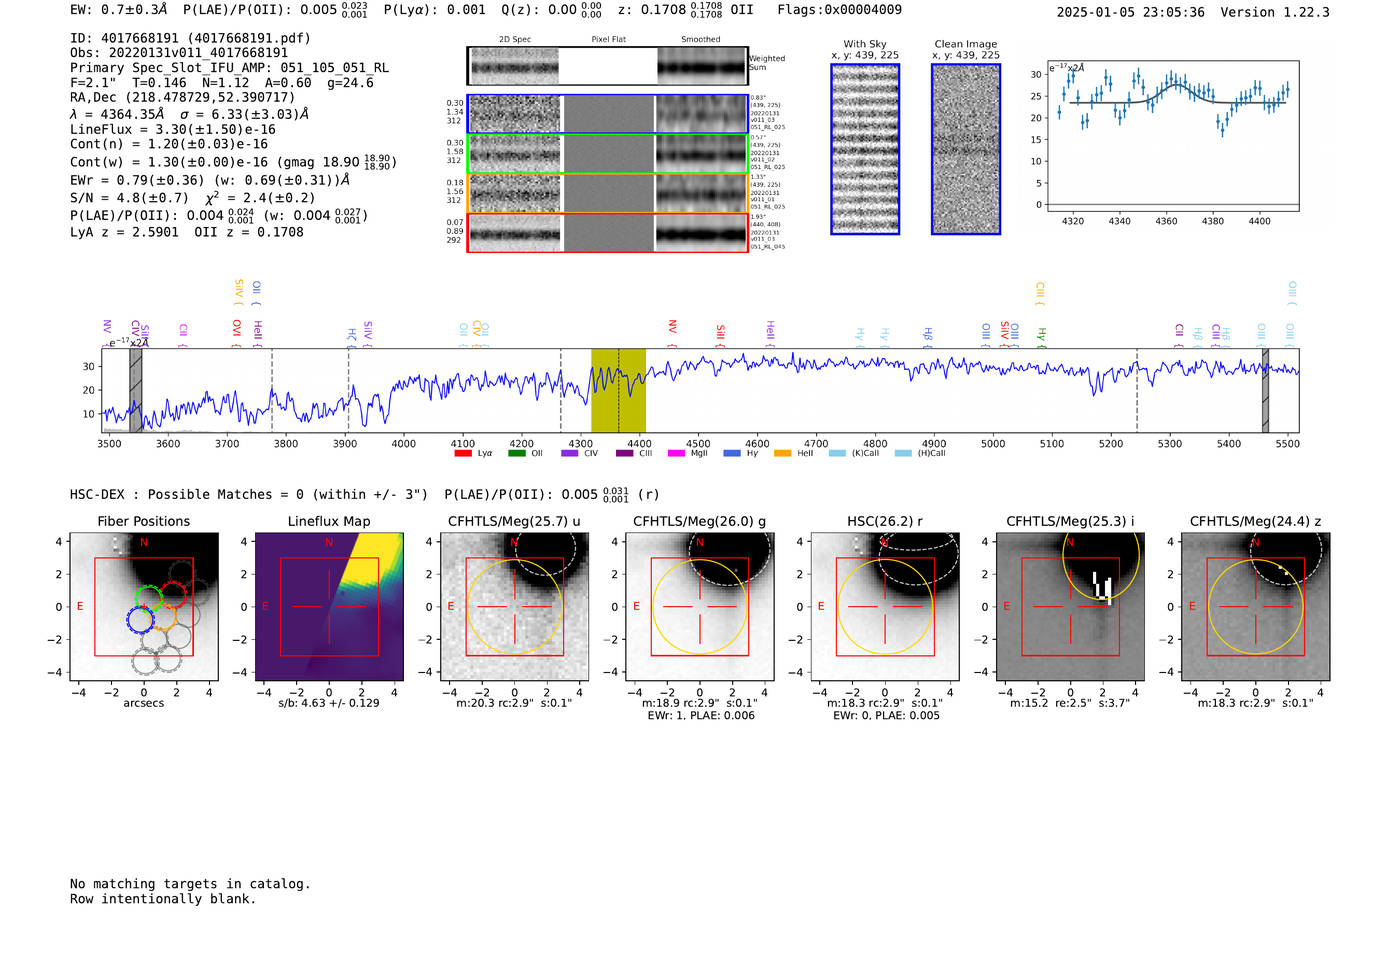Screen dimensions: 1400x953
Task: Click the green OII legend swatch
Action: [x=516, y=453]
